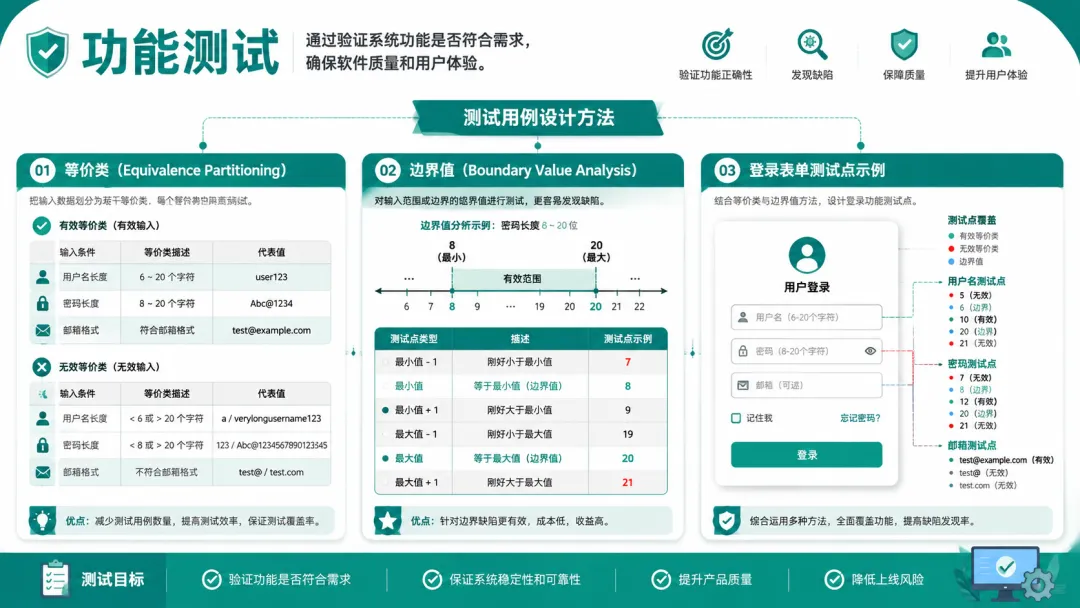Screen dimensions: 1080x608
Task: Click the 最大值 - 1 row label
Action: [x=416, y=434]
